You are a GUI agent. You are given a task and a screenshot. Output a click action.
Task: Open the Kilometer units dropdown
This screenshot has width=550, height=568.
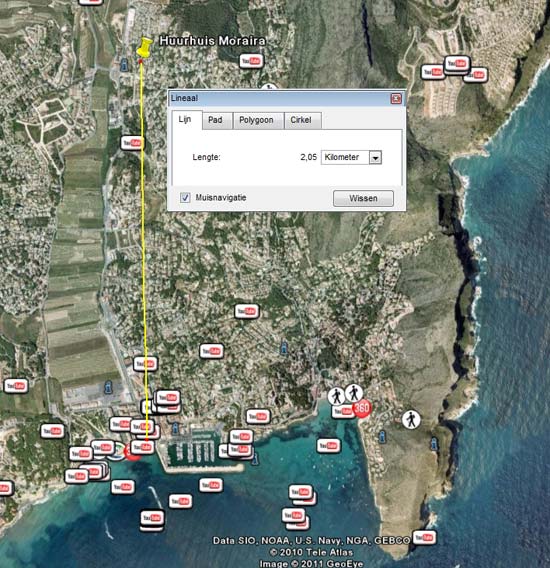point(351,157)
